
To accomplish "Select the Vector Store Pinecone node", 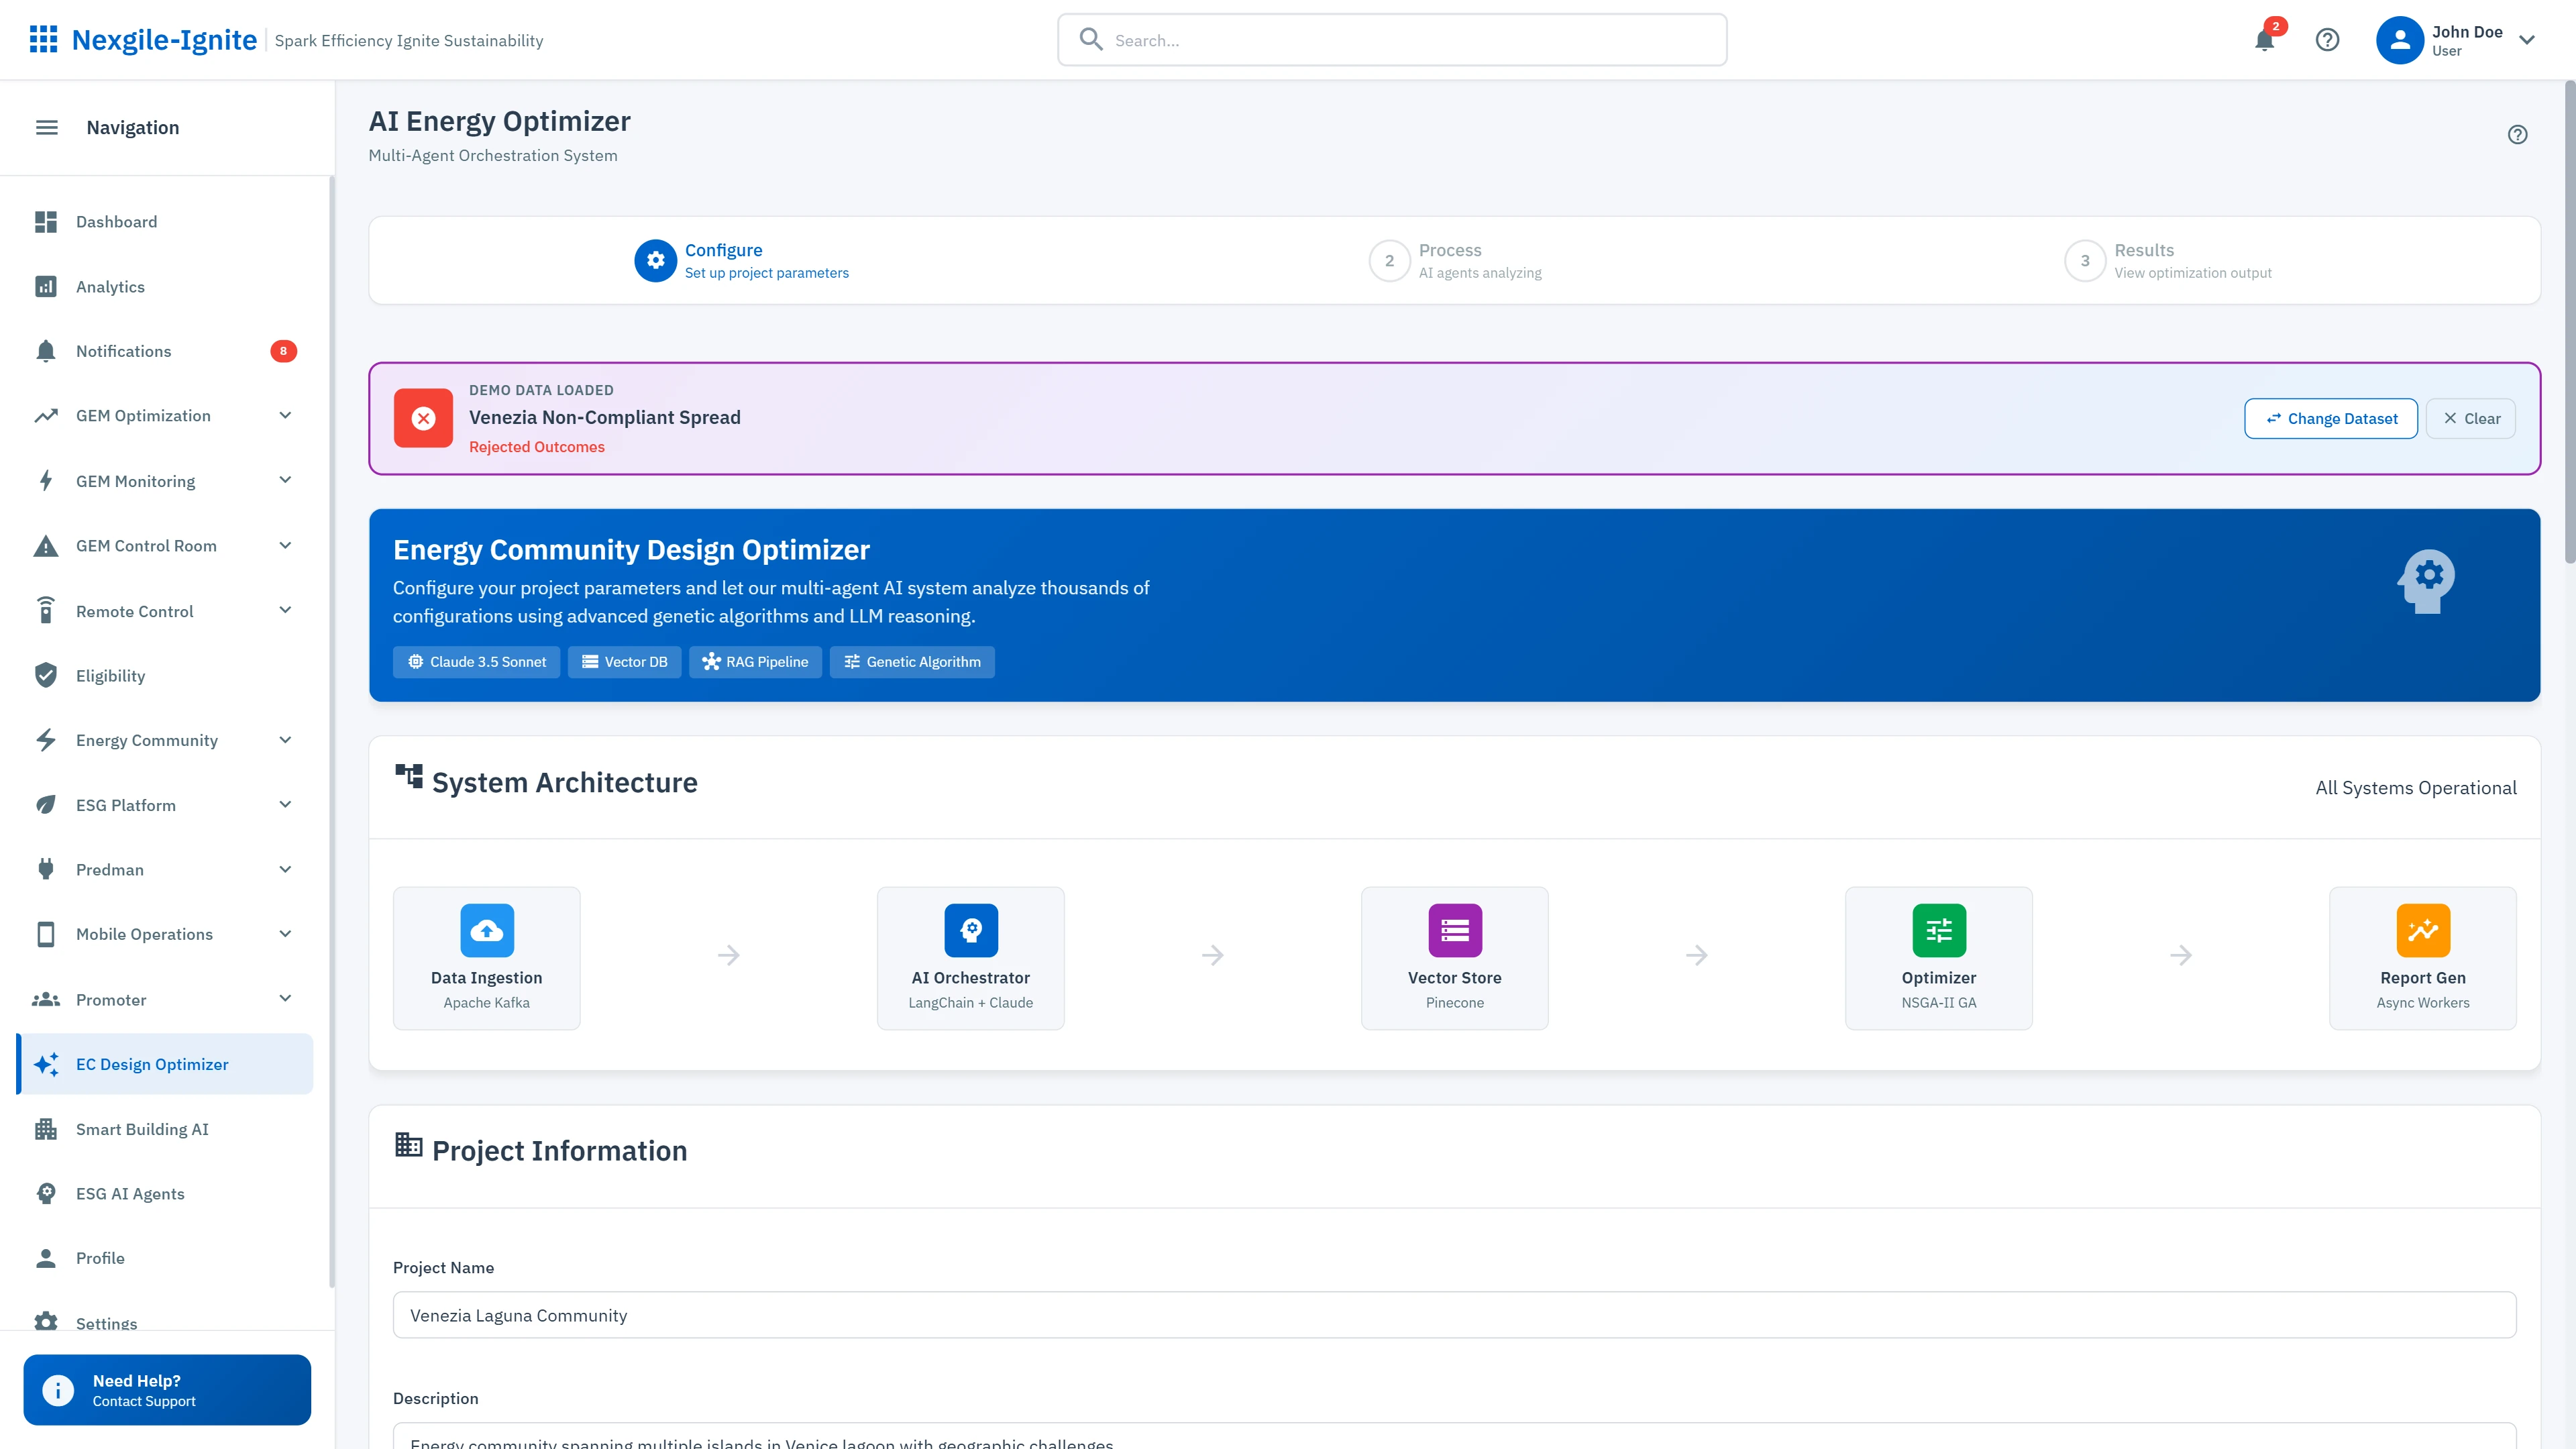I will click(x=1454, y=957).
